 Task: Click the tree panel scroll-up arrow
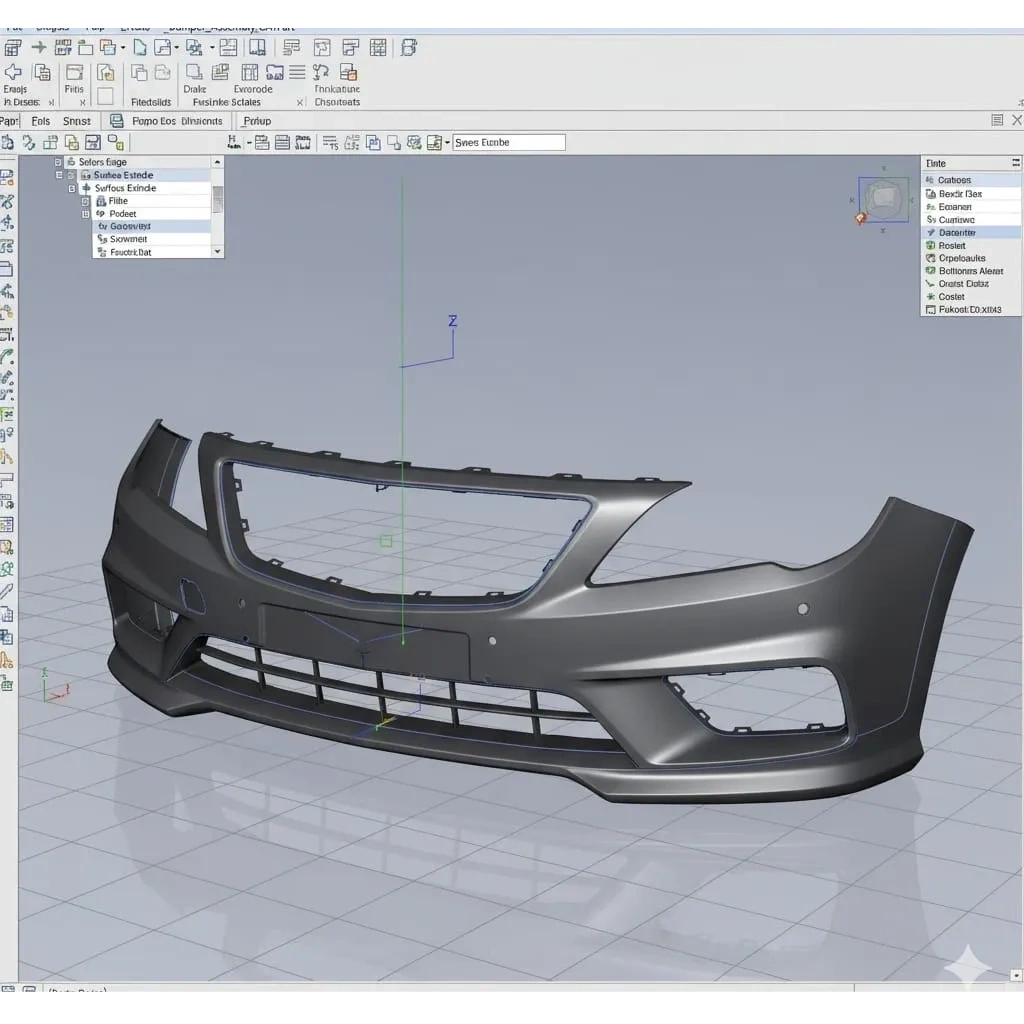click(217, 161)
